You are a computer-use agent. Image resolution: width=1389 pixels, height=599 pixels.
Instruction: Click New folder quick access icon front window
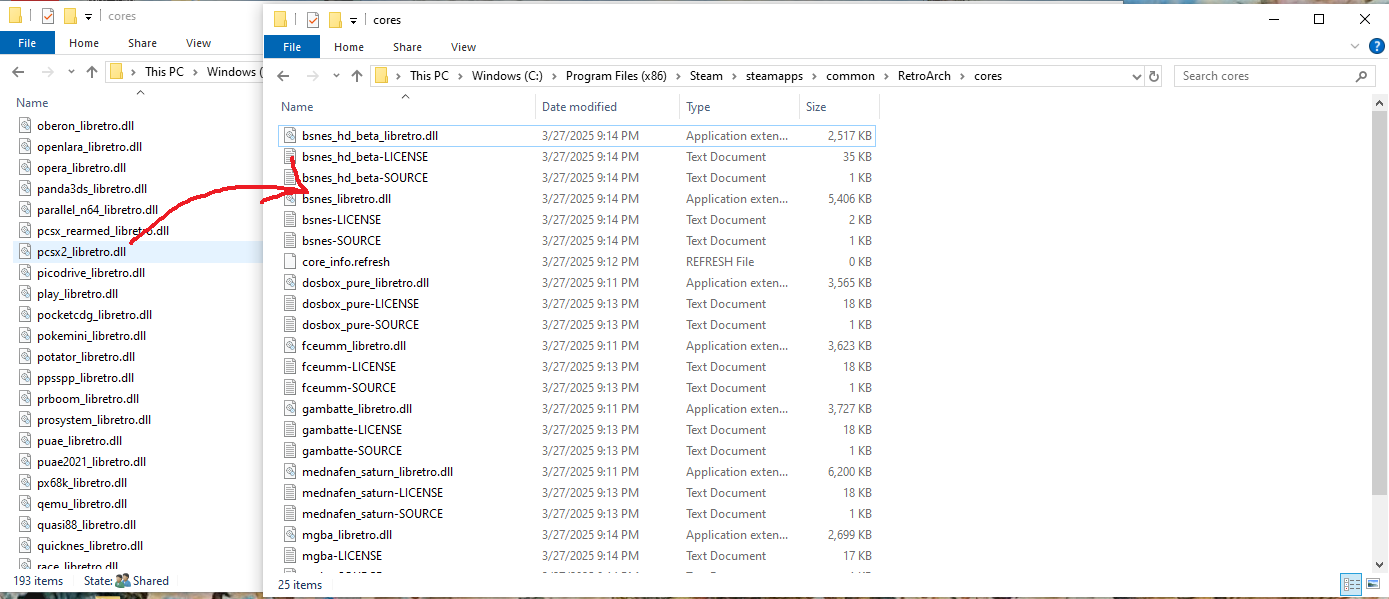click(335, 20)
